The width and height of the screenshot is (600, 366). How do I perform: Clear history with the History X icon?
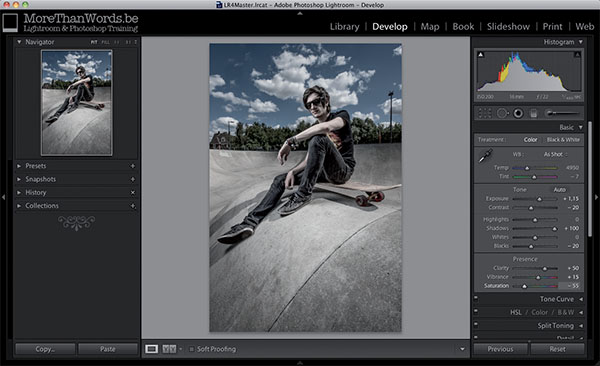click(x=132, y=193)
